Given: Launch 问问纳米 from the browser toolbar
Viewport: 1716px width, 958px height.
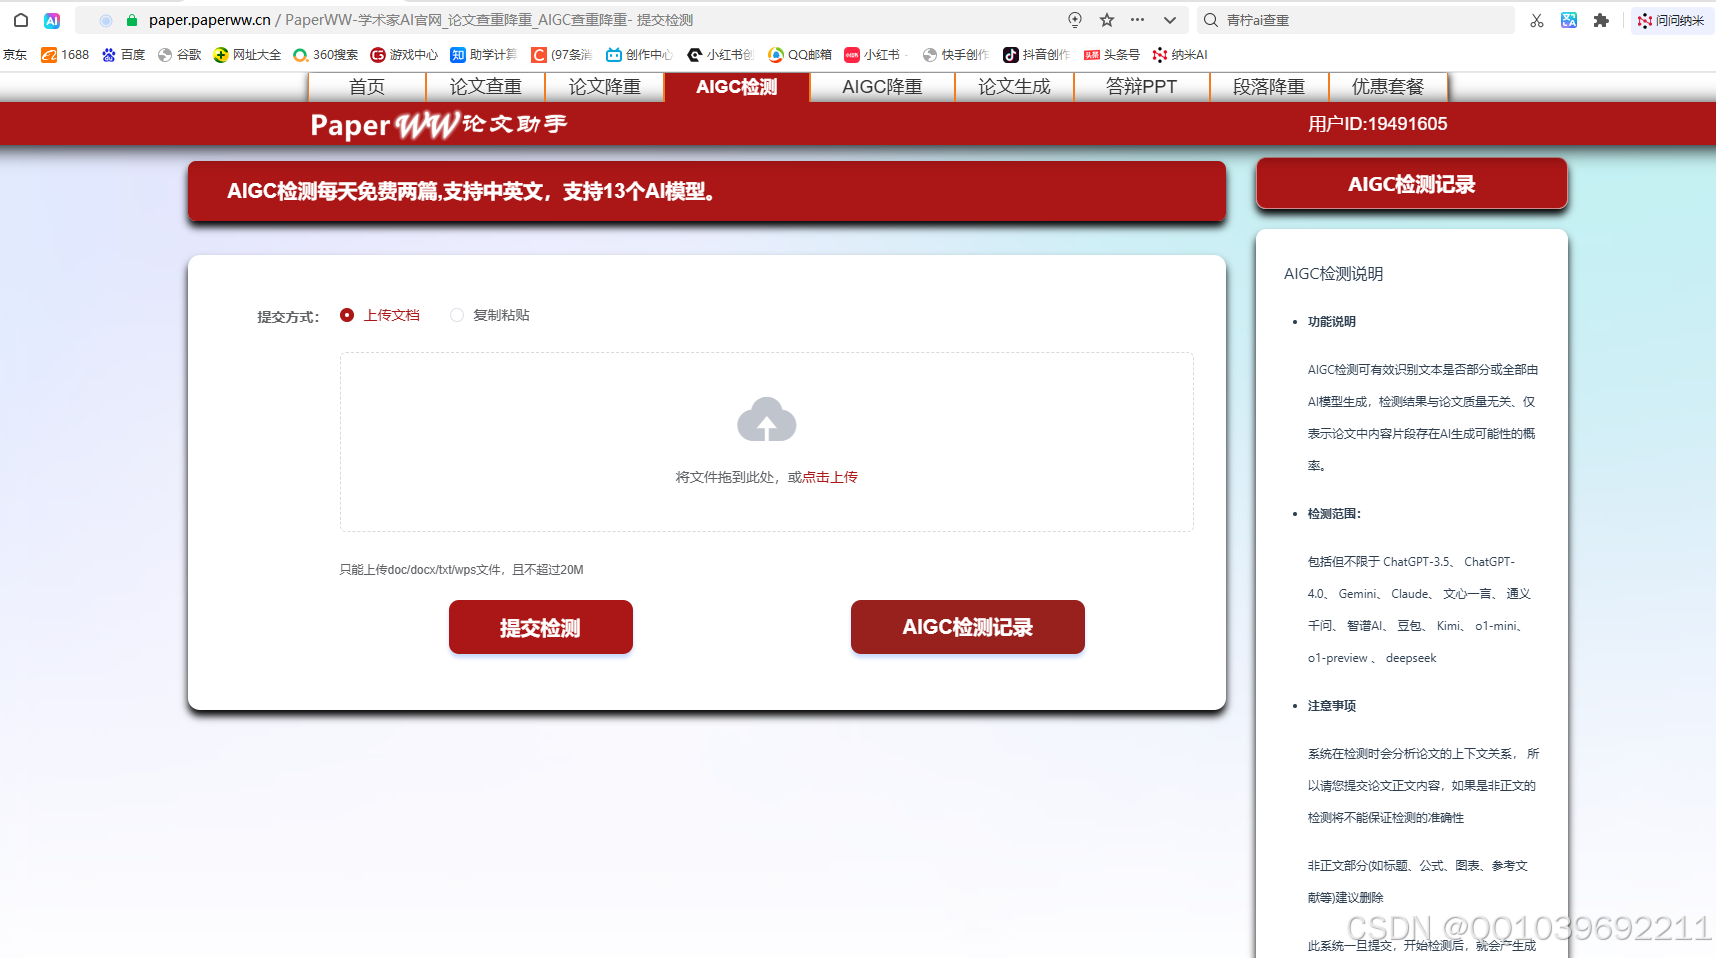Looking at the screenshot, I should pos(1671,20).
